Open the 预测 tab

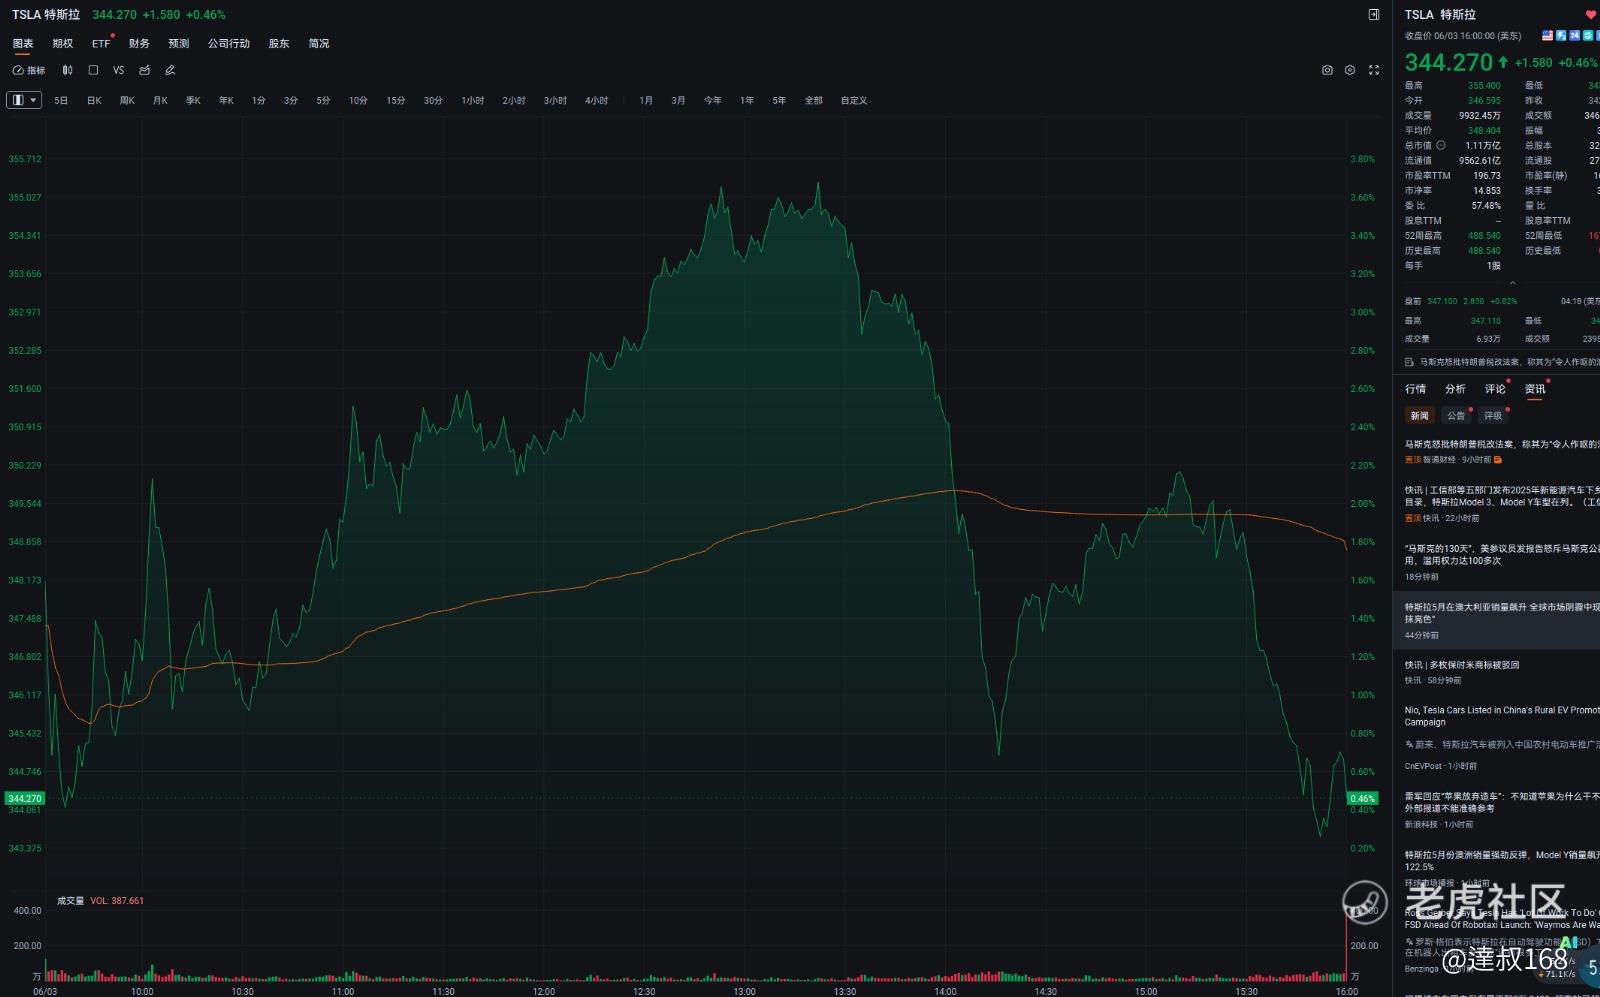click(179, 43)
